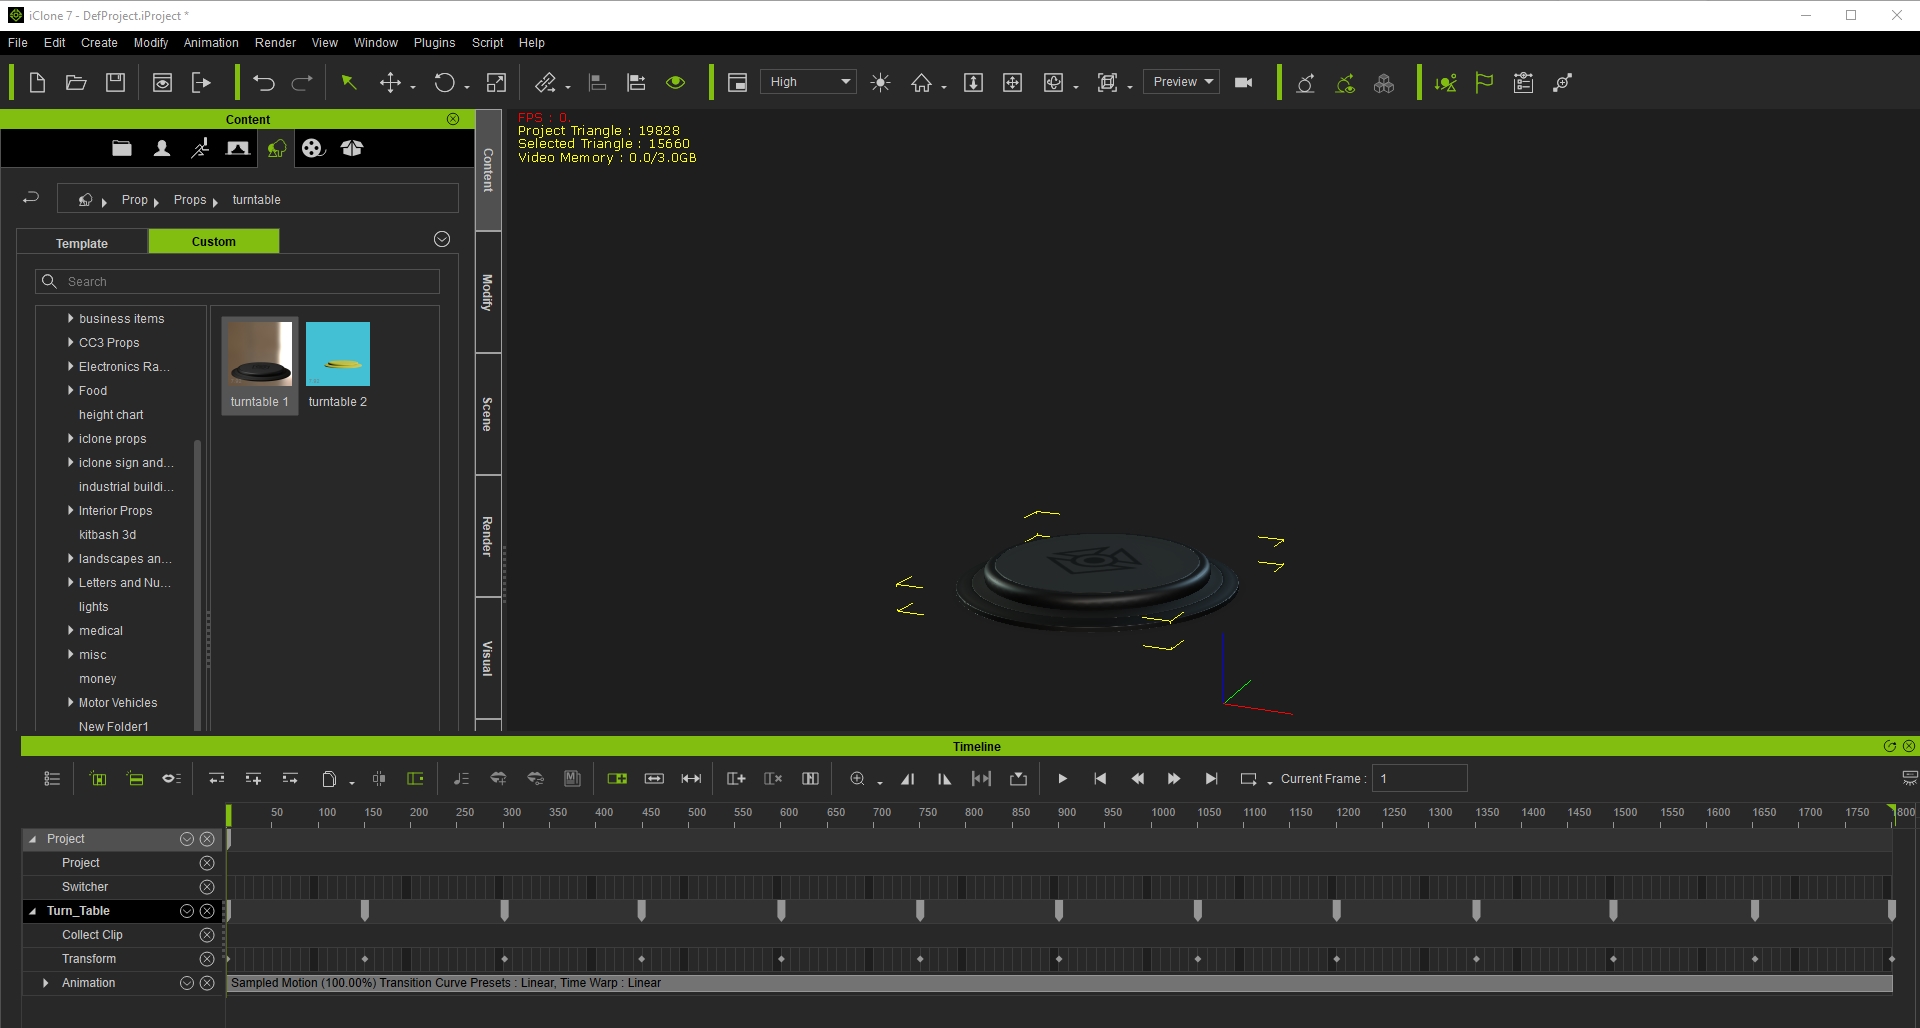Click the video camera record icon
This screenshot has width=1920, height=1028.
[1244, 83]
